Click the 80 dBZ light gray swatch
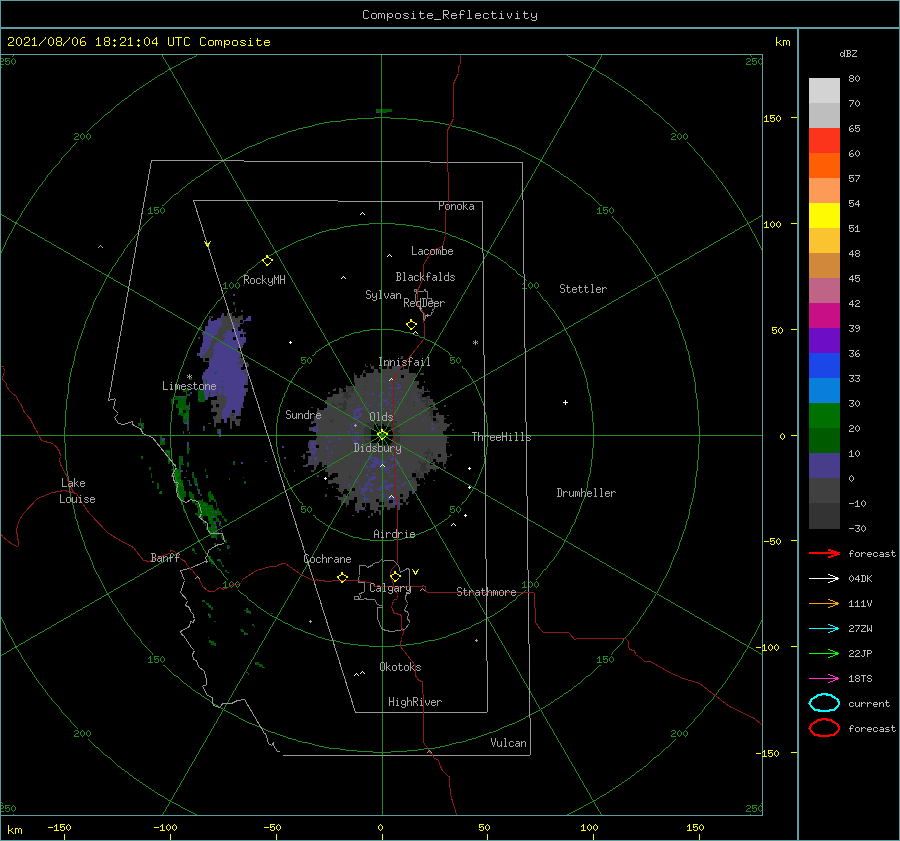 824,91
